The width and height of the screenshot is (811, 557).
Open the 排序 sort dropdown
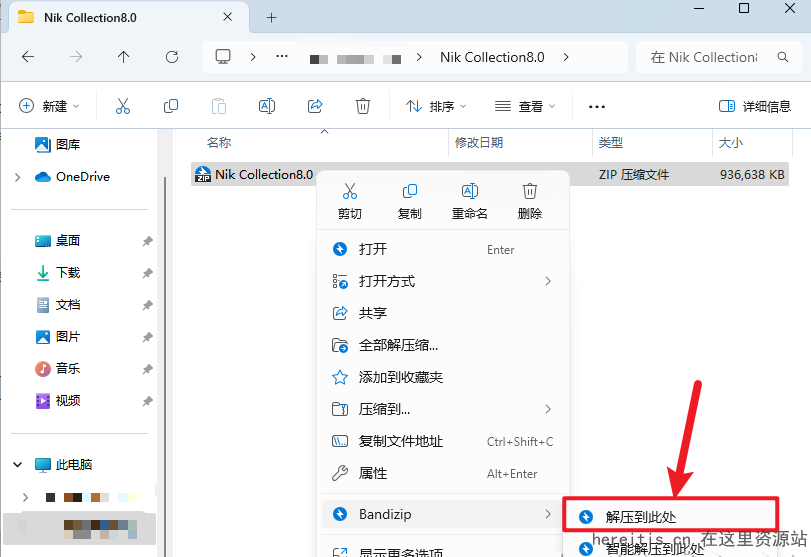coord(436,106)
